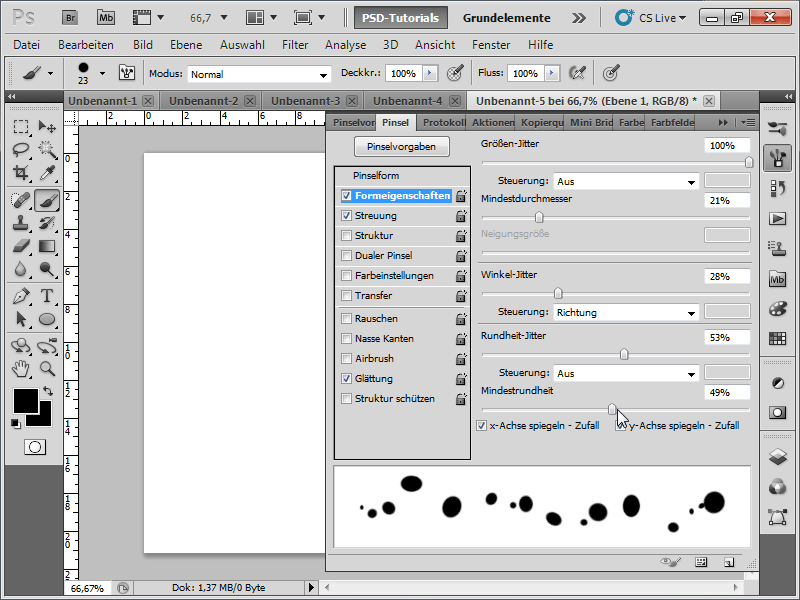The height and width of the screenshot is (600, 800).
Task: Select the Brush tool in toolbox
Action: pyautogui.click(x=47, y=200)
